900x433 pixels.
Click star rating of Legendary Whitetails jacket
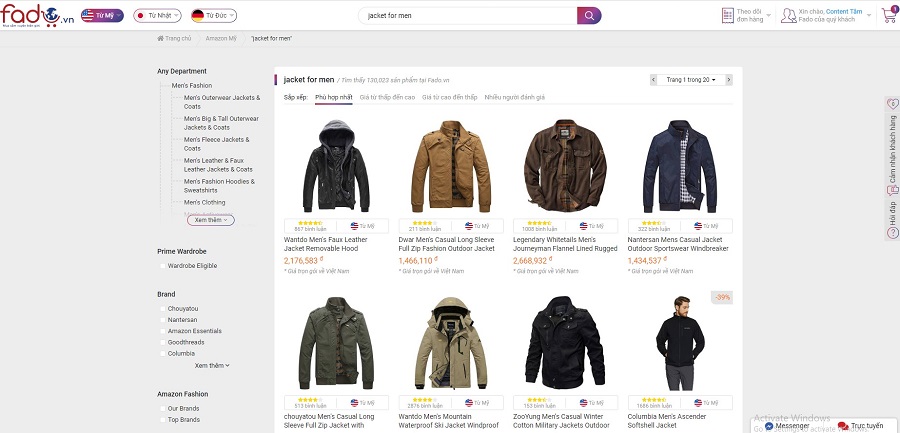coord(540,223)
